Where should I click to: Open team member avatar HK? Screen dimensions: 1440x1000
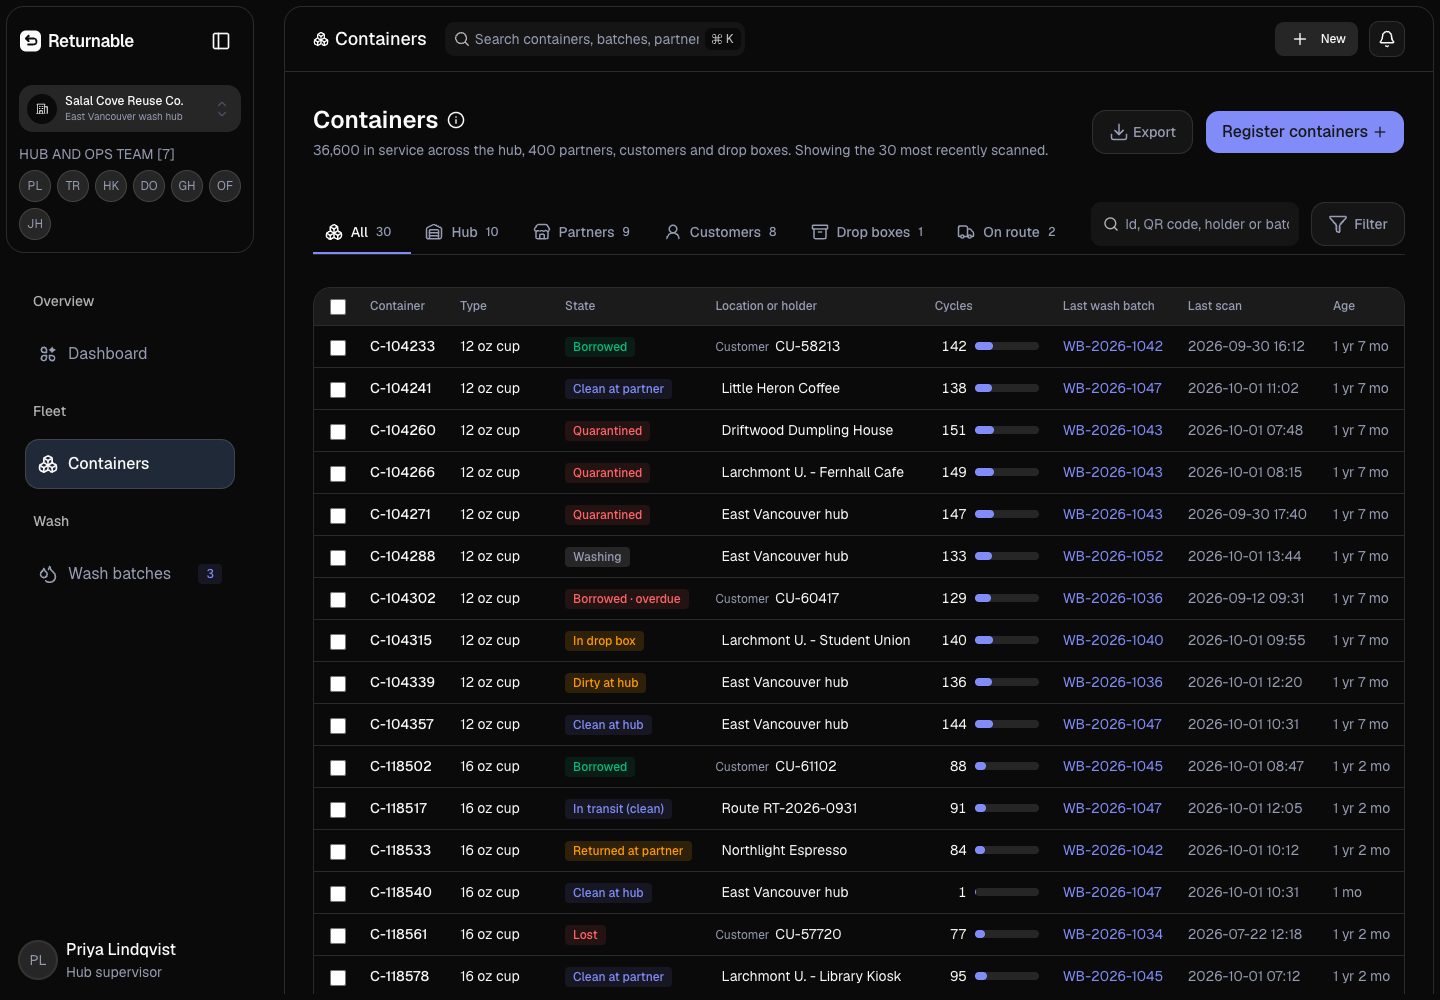111,186
